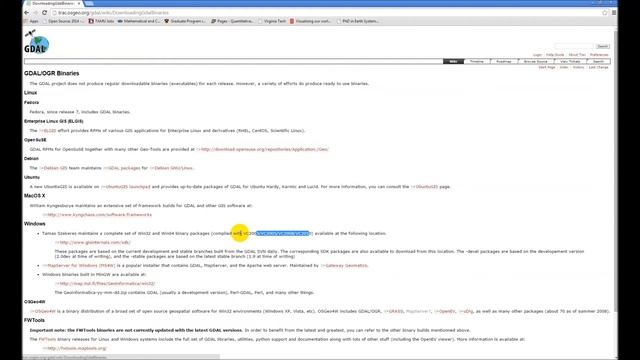Click the browser back arrow
This screenshot has height=360, width=640.
(x=27, y=13)
